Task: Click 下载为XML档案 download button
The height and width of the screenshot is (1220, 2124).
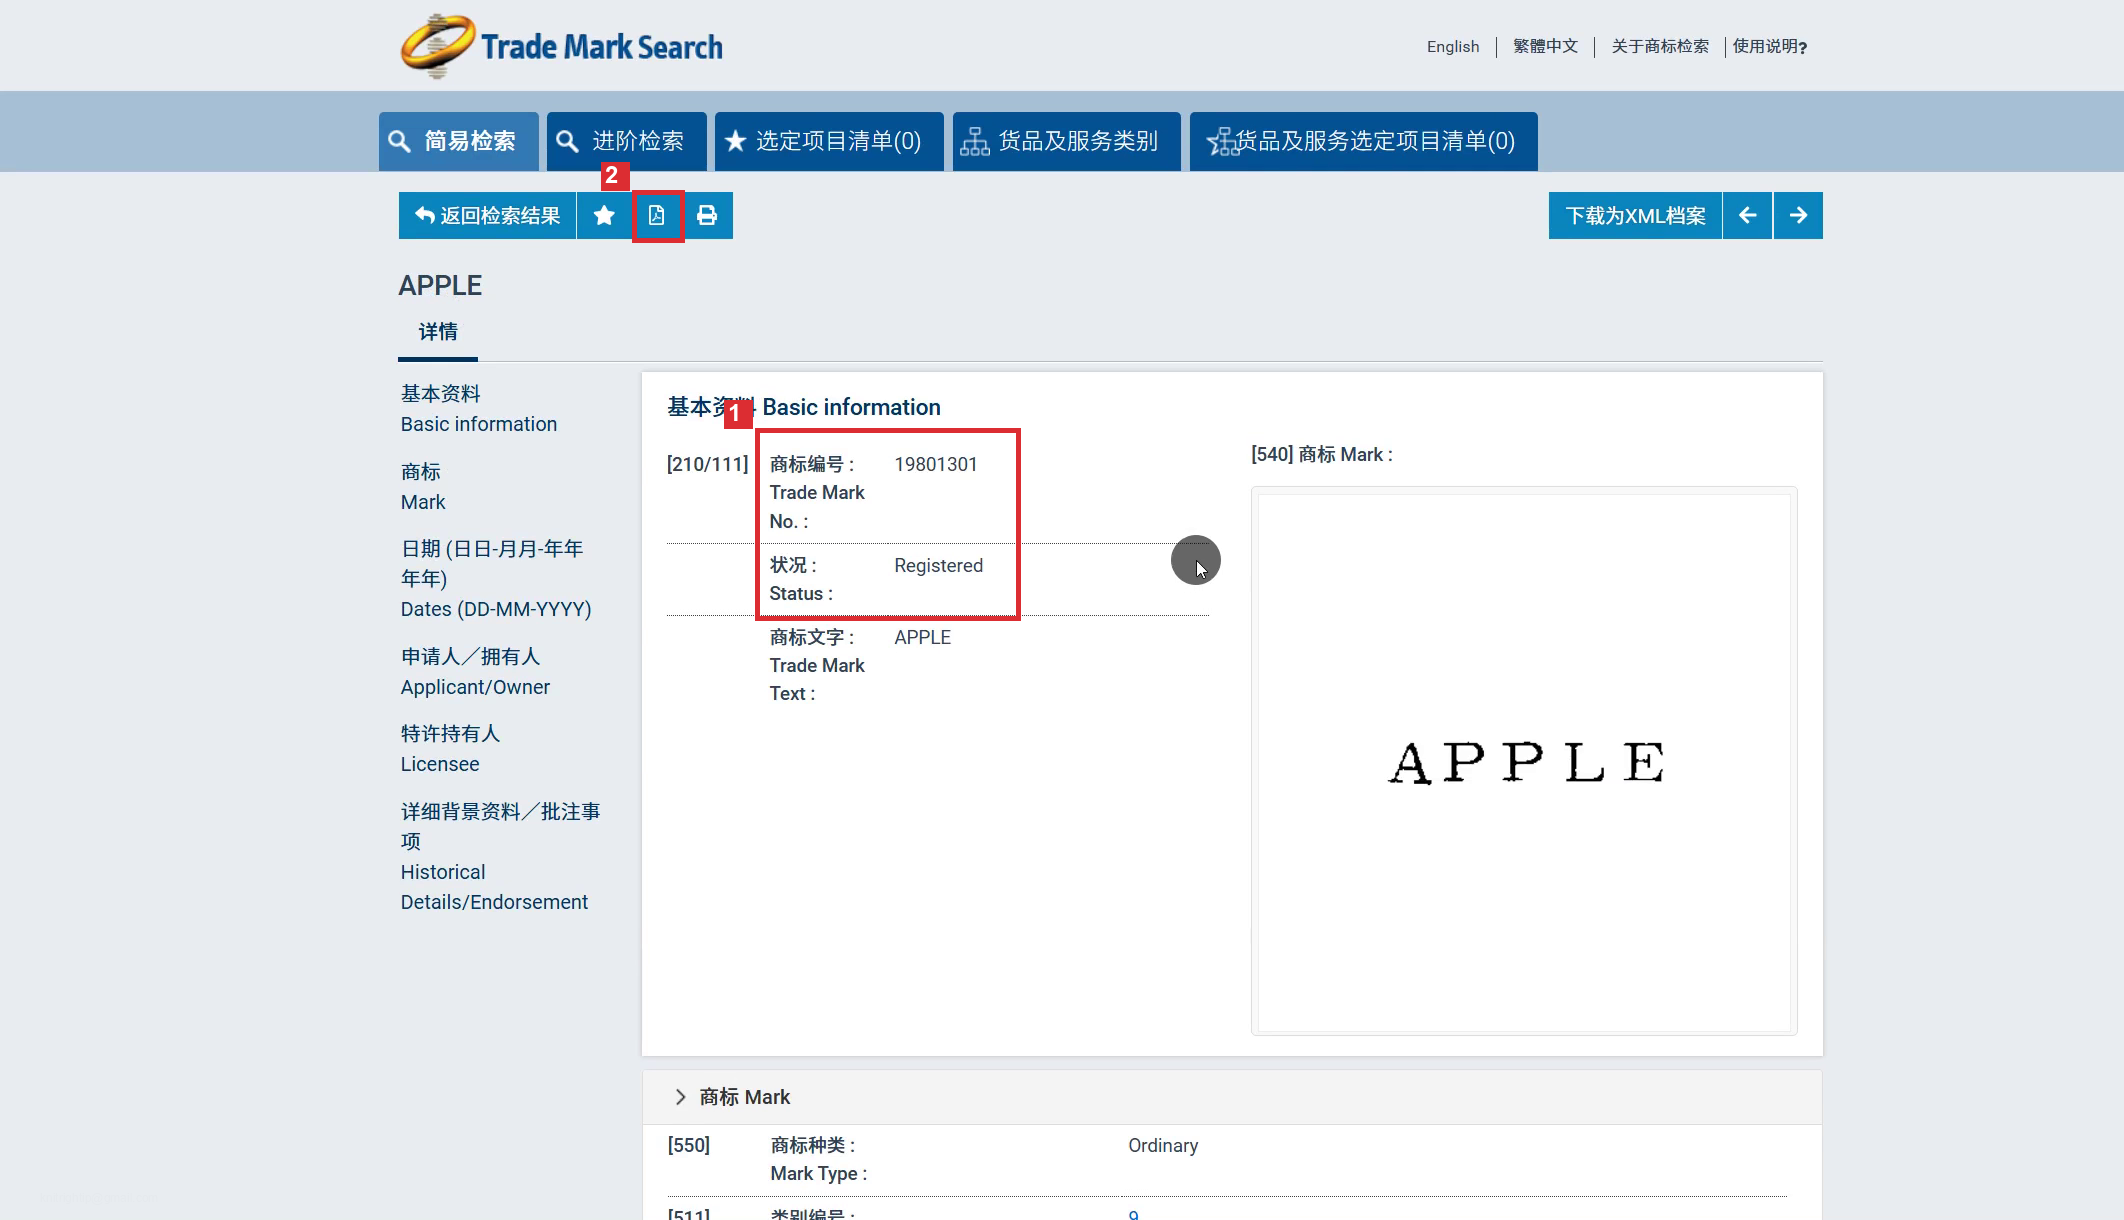Action: tap(1635, 215)
